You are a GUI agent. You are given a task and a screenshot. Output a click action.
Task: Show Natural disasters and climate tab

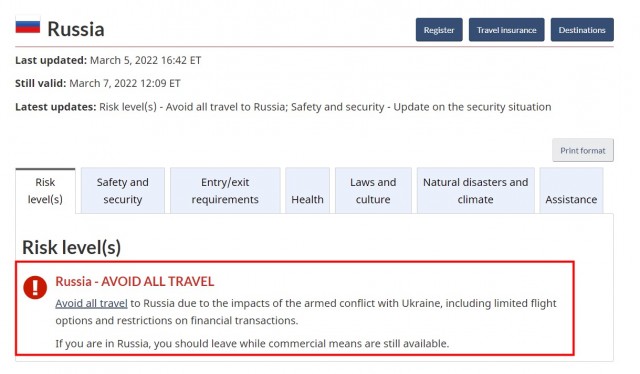click(476, 191)
